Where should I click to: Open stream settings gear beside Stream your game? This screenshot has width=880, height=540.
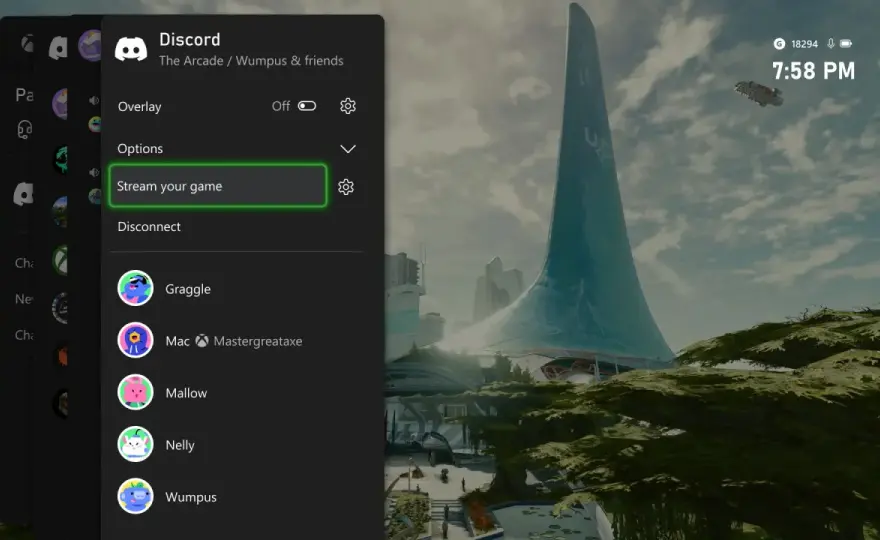pyautogui.click(x=346, y=187)
